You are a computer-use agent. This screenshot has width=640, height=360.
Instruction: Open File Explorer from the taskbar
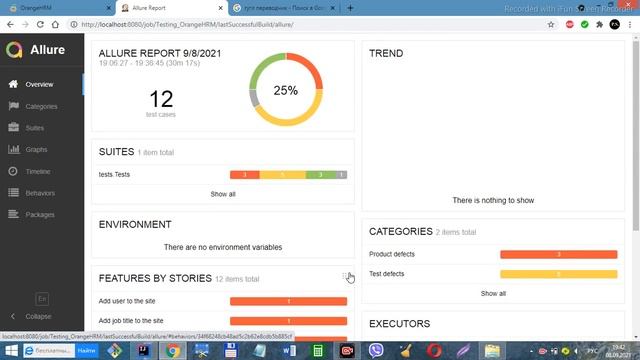coord(492,351)
